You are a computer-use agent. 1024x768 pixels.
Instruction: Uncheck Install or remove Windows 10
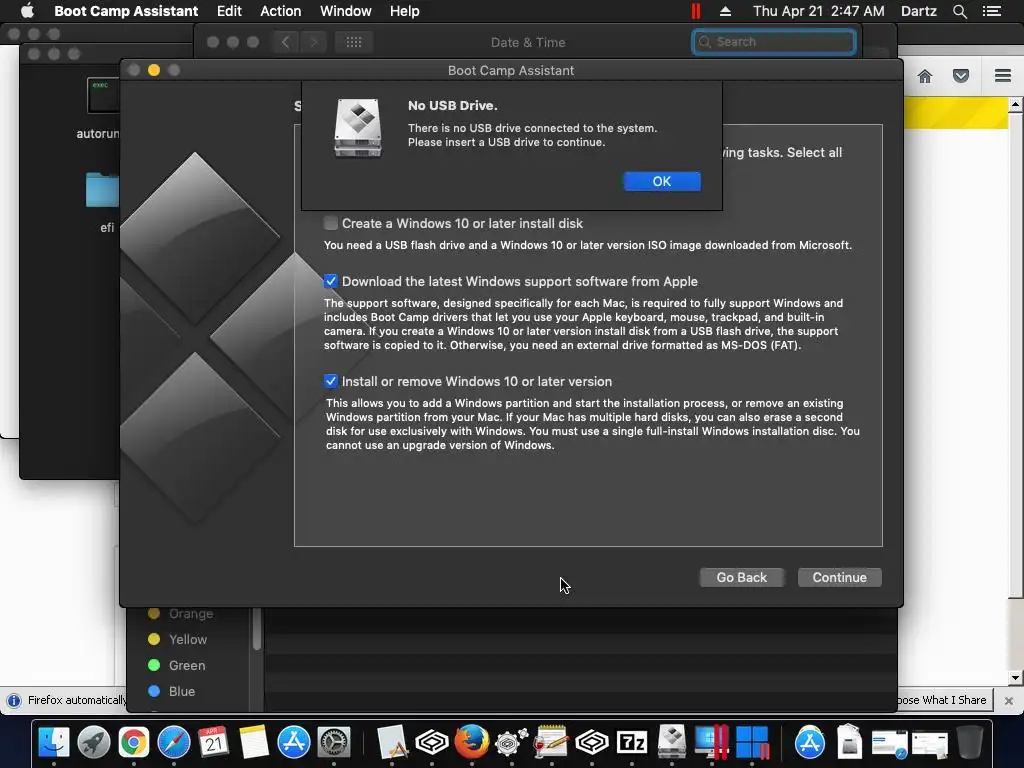click(330, 381)
